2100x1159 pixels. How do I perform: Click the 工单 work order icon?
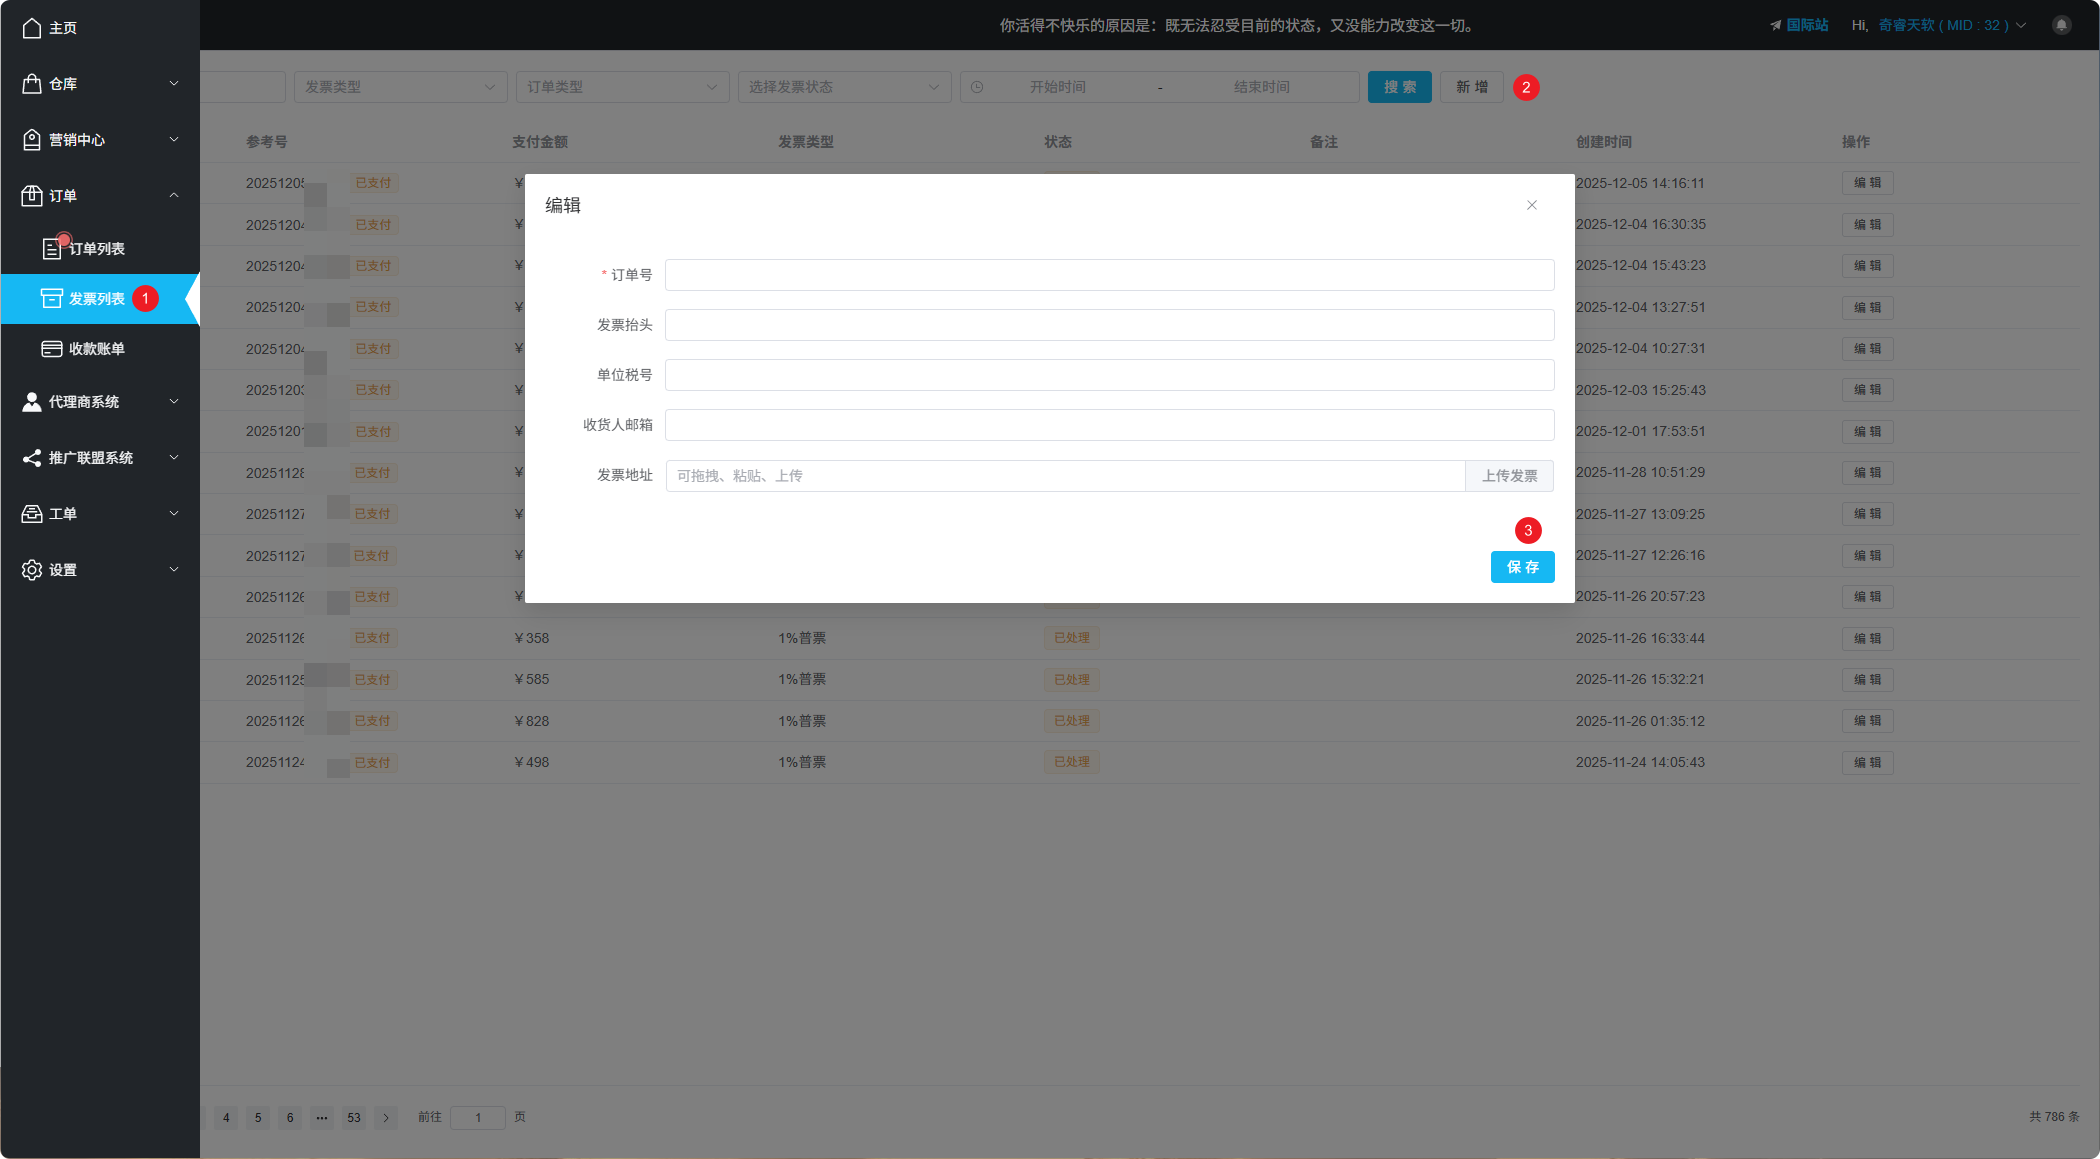pos(31,513)
